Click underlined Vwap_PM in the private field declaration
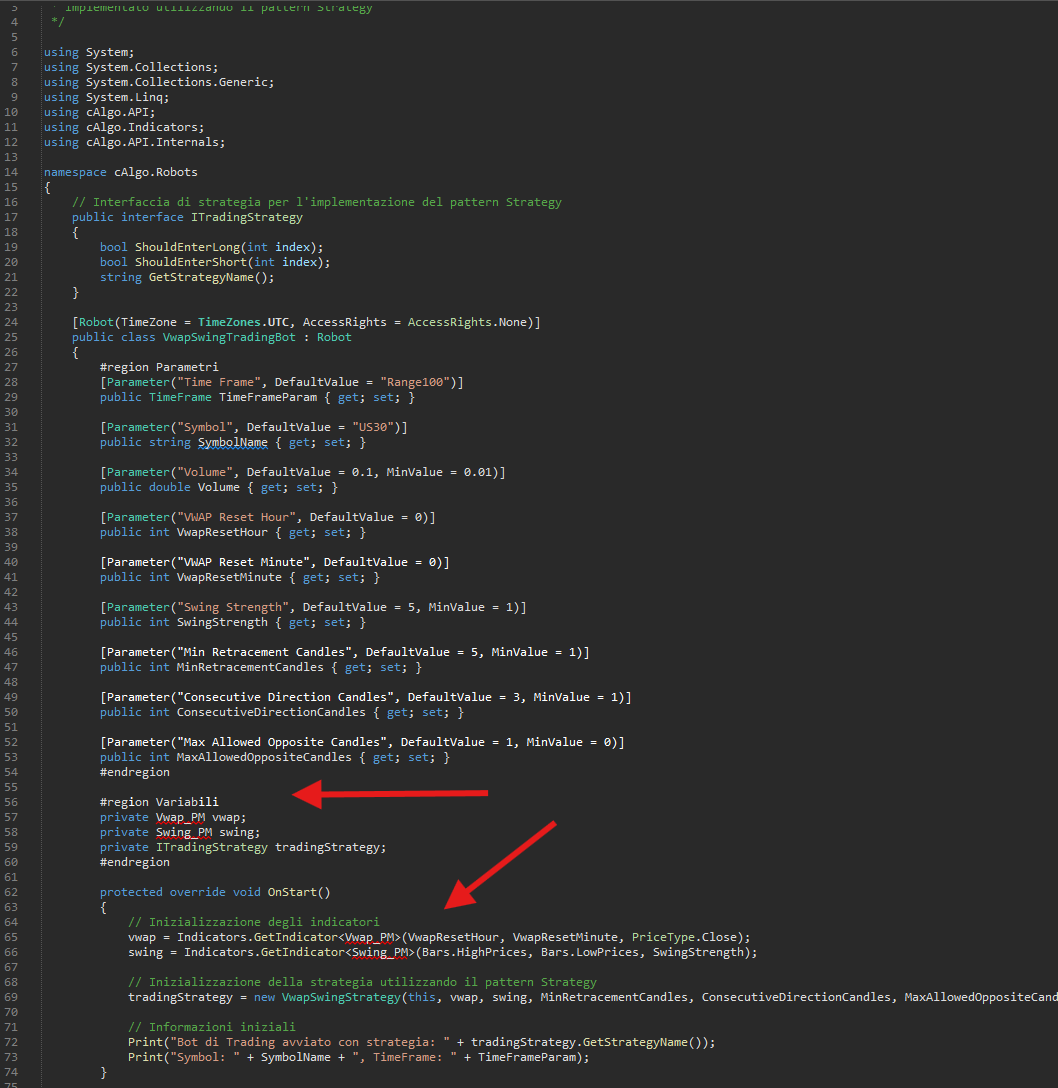Image resolution: width=1058 pixels, height=1088 pixels. click(x=180, y=817)
